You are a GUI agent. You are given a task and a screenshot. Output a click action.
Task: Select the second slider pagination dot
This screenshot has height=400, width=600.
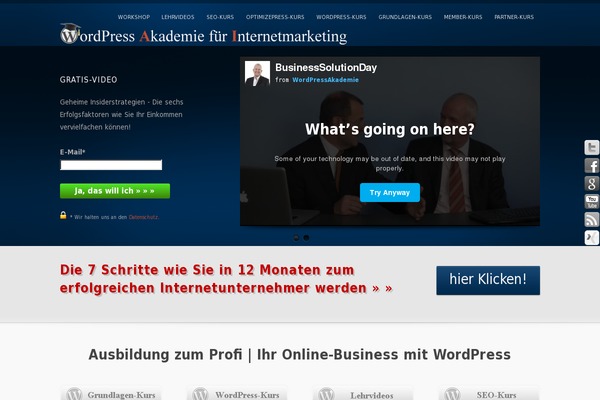point(306,238)
